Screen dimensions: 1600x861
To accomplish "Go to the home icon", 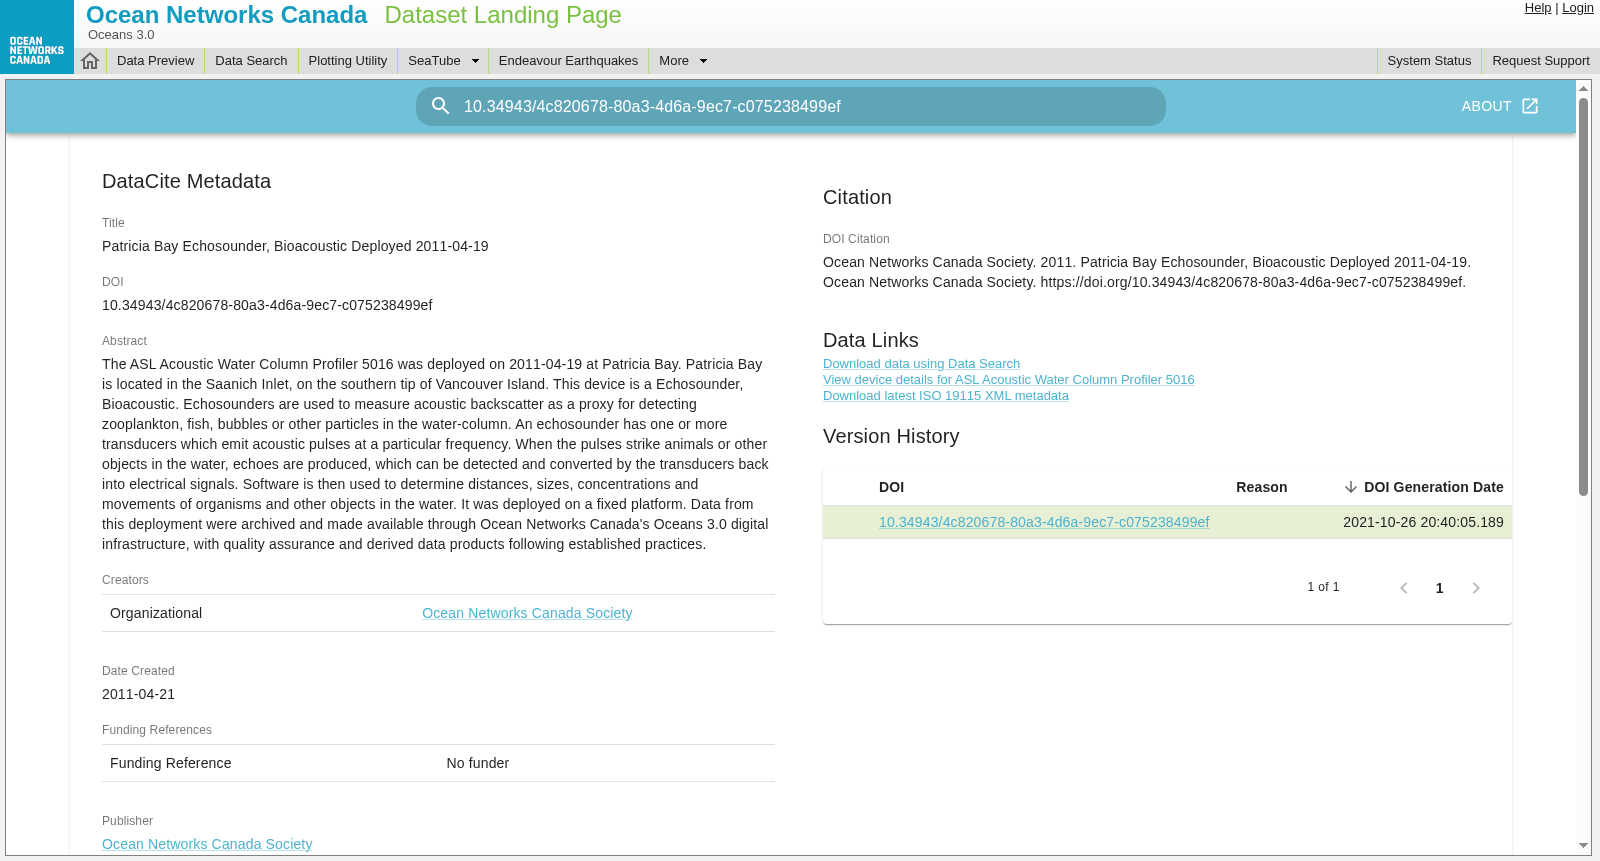I will click(x=90, y=61).
